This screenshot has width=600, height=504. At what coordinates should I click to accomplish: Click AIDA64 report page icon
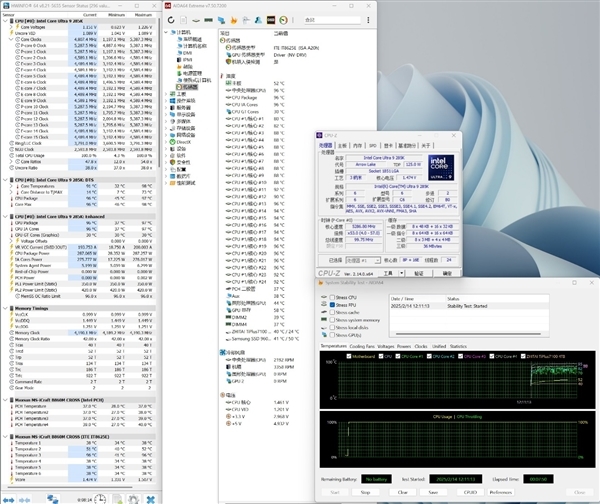click(x=184, y=20)
